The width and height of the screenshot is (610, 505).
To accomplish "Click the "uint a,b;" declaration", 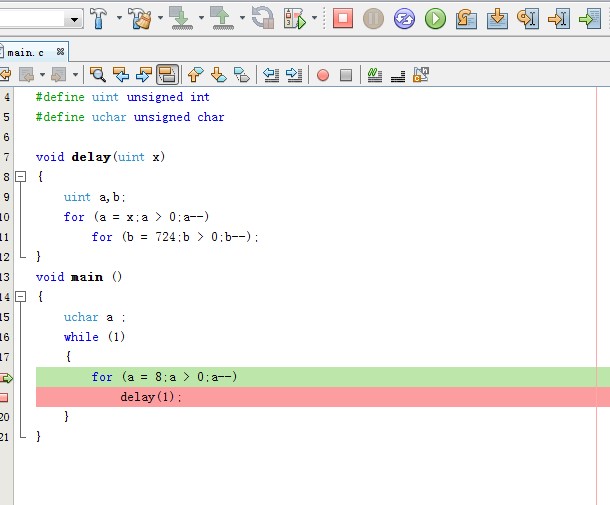I will (x=95, y=197).
